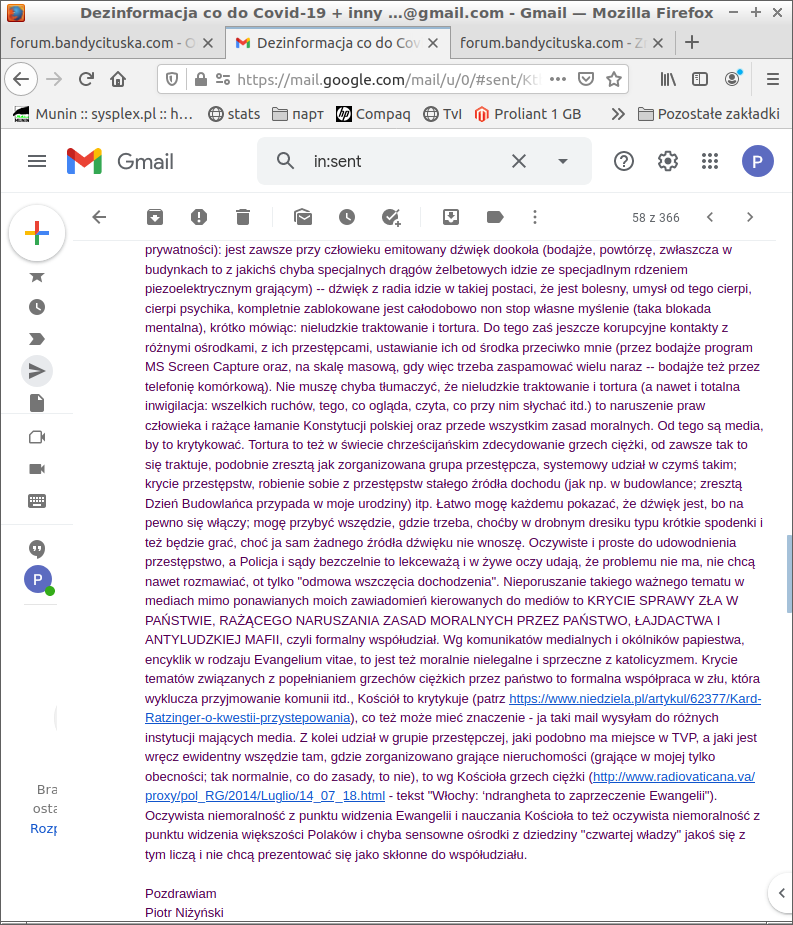Open tracking protection shield in address bar

coord(172,78)
